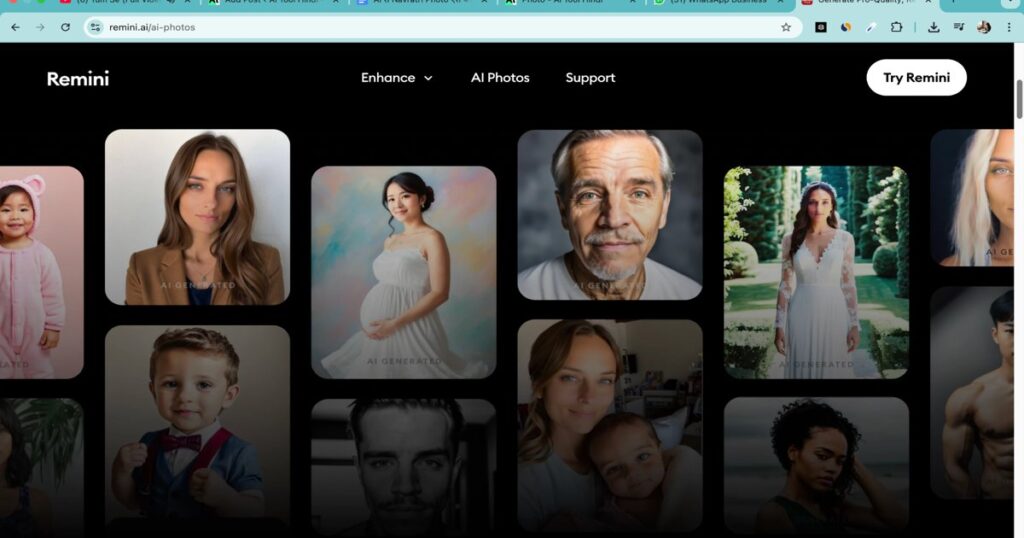The width and height of the screenshot is (1024, 538).
Task: Select the blonde woman portrait
Action: point(972,198)
